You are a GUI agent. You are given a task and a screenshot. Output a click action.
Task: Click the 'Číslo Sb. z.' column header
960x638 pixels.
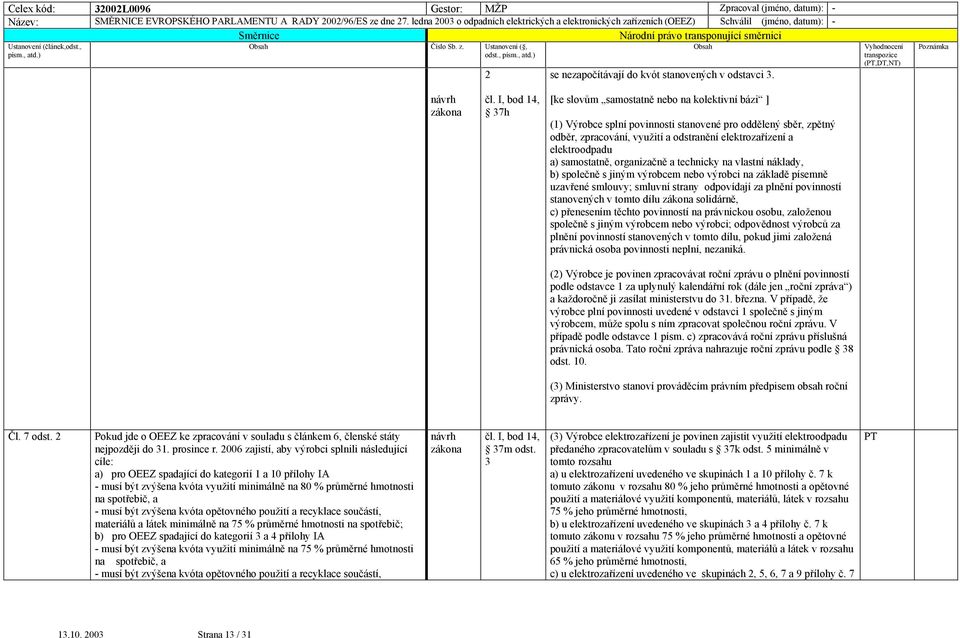(447, 47)
